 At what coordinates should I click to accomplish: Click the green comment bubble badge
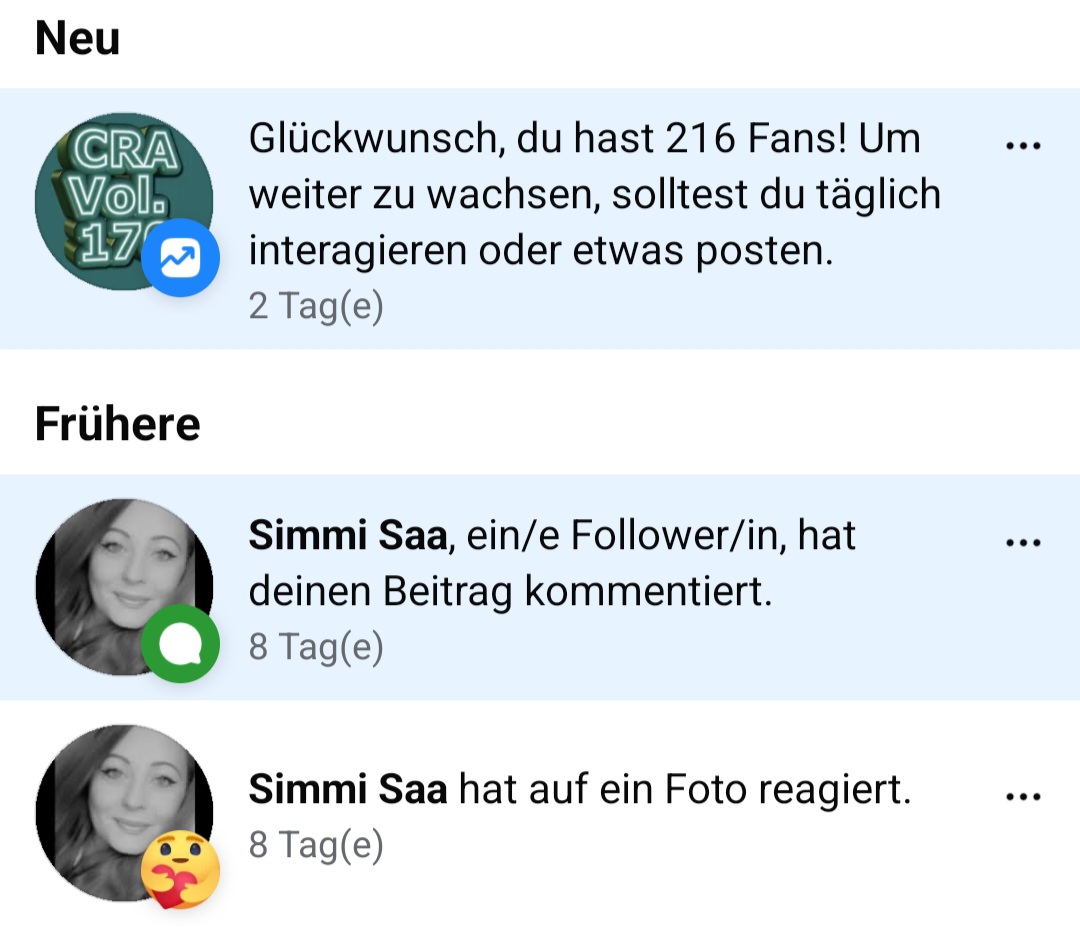180,643
